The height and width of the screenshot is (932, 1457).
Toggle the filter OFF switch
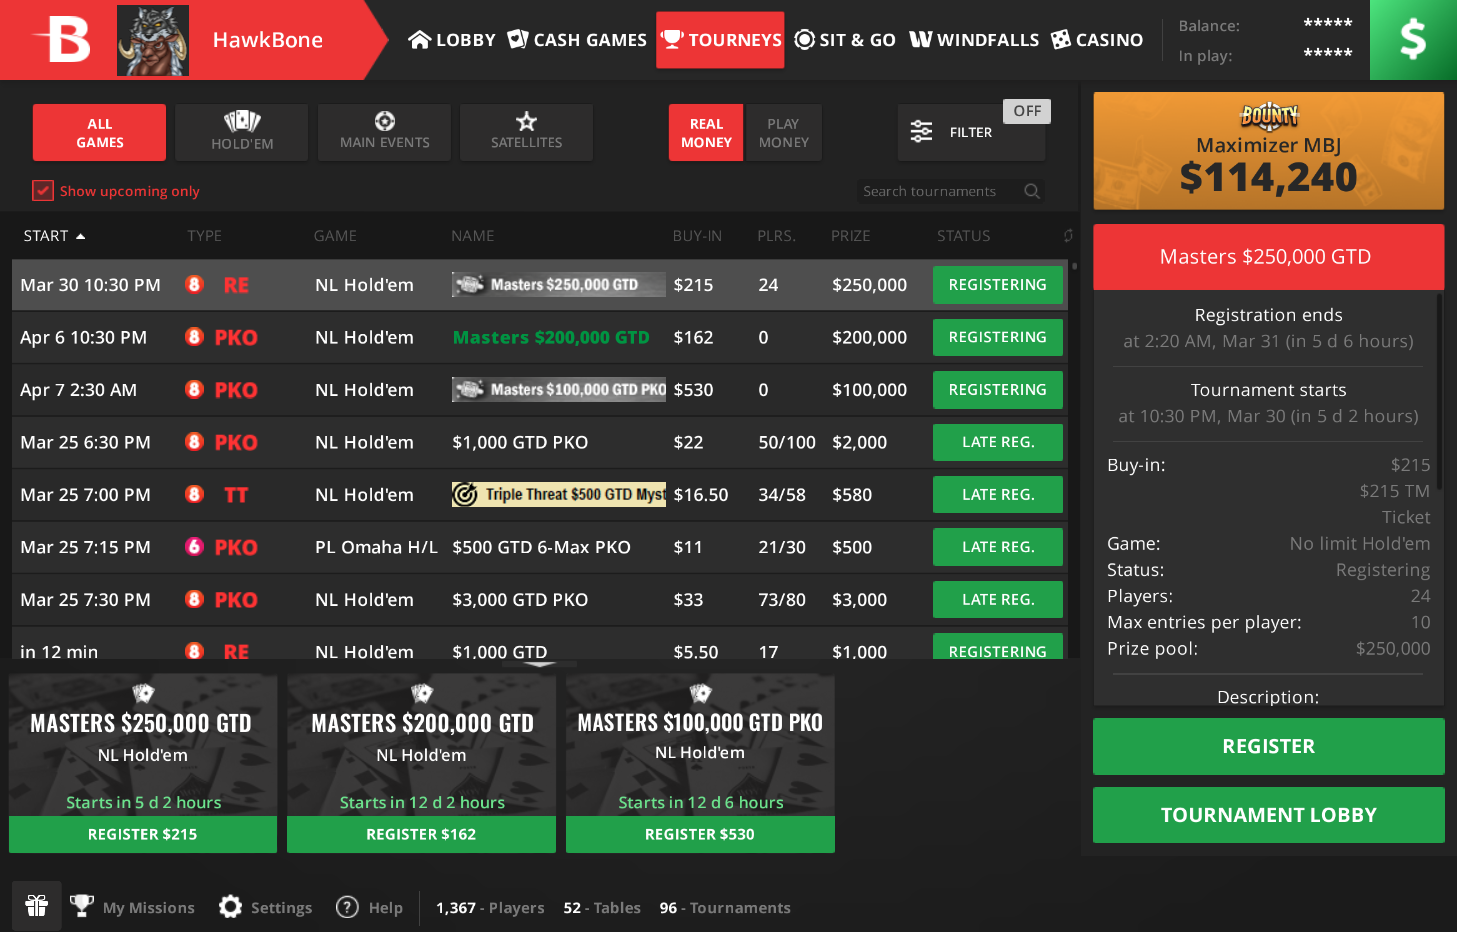click(x=1026, y=111)
